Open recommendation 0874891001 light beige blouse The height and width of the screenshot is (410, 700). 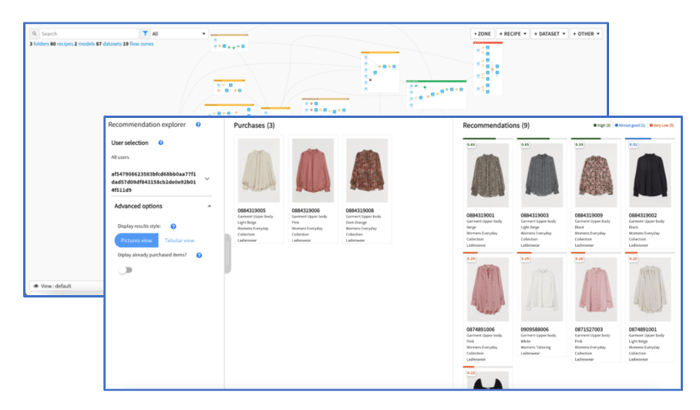point(650,289)
